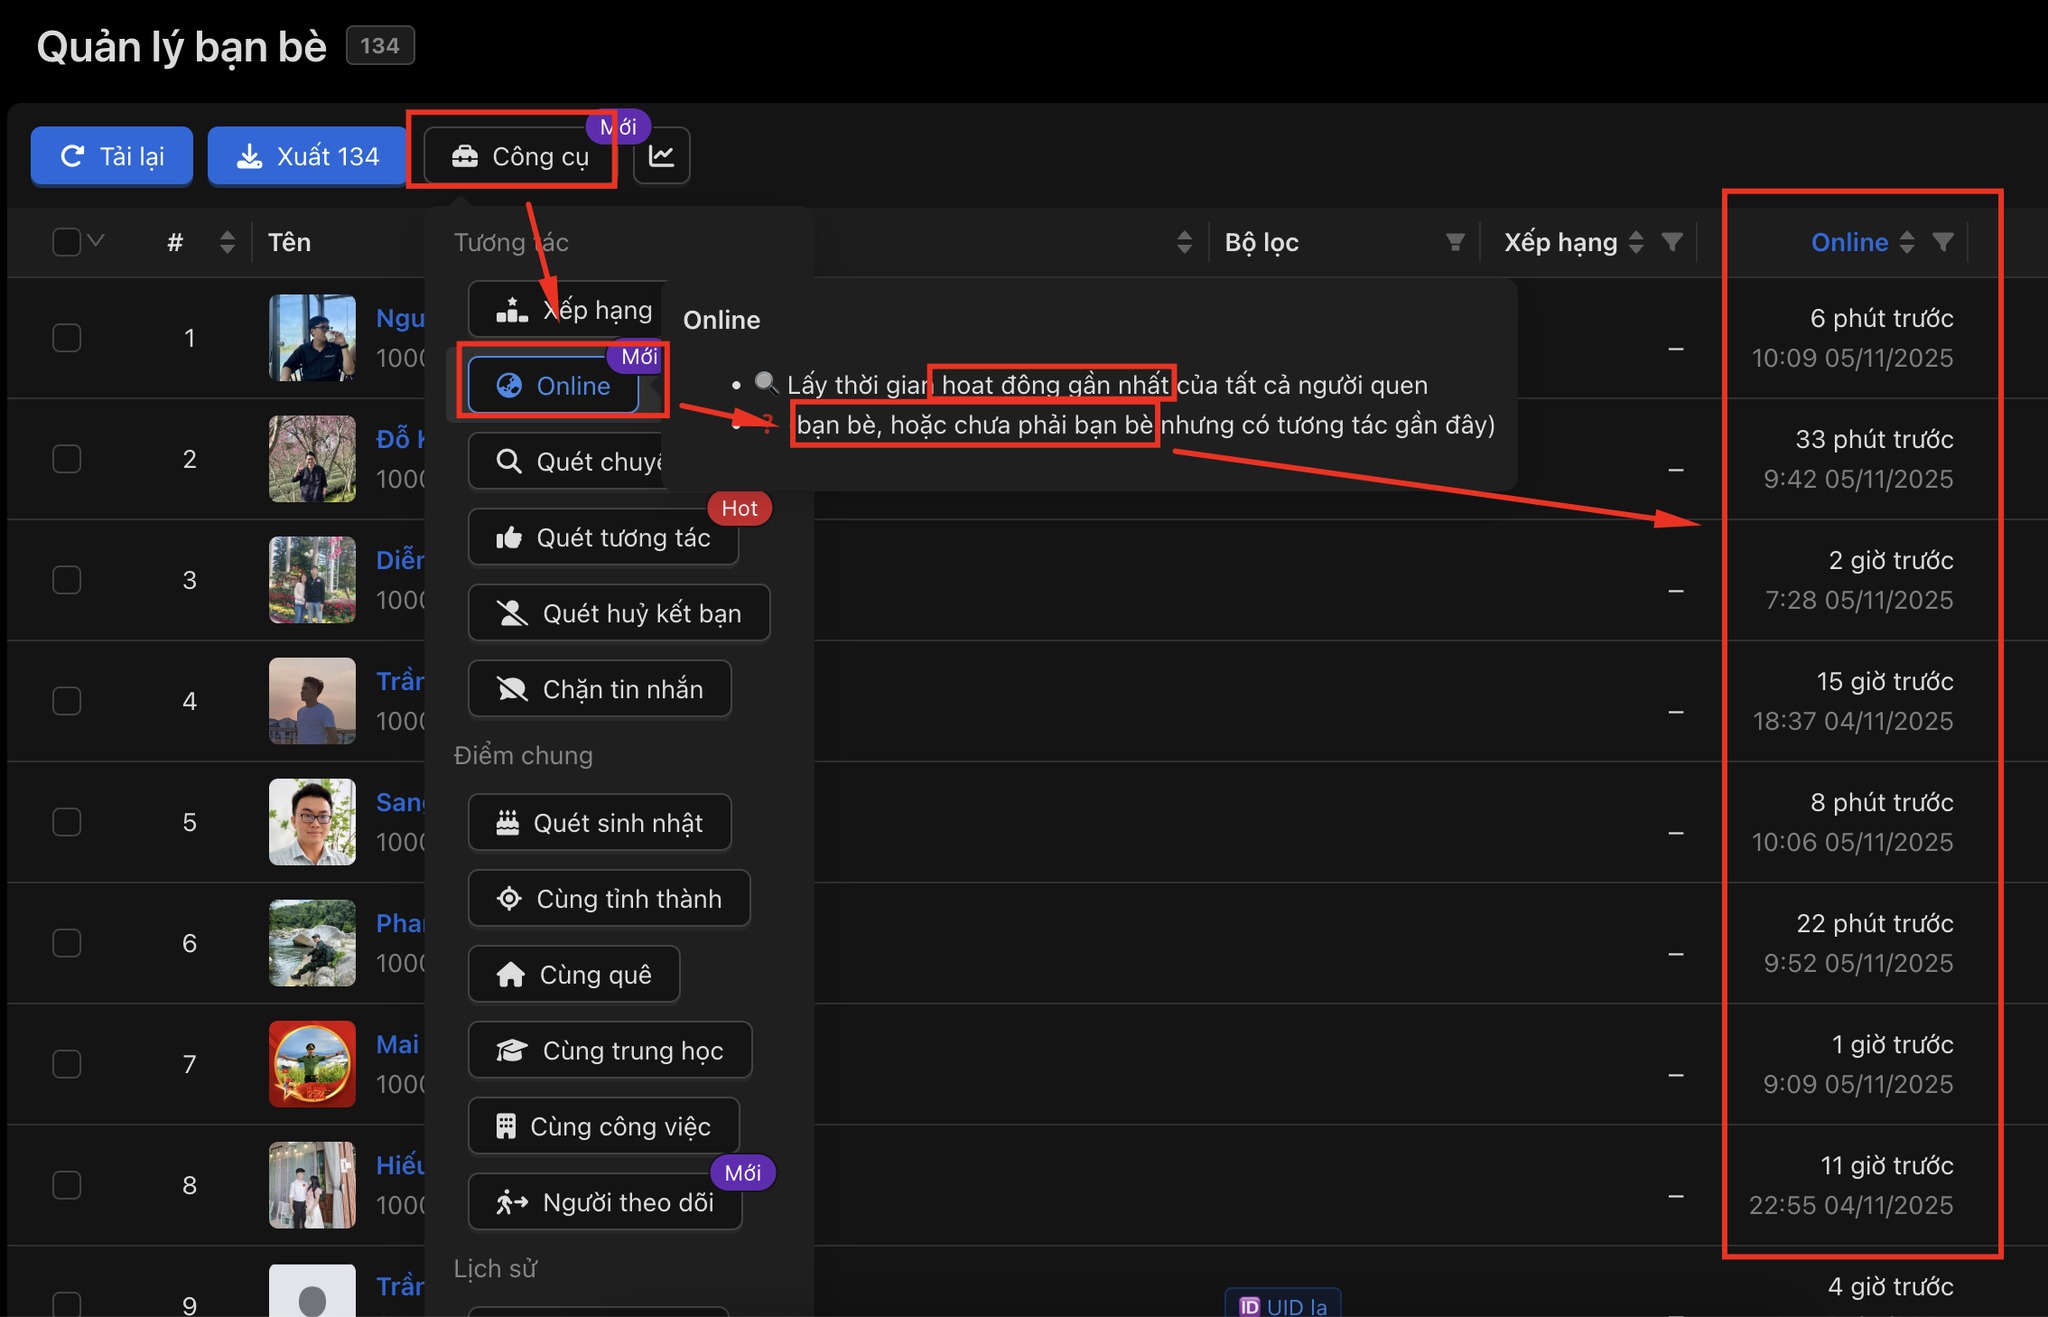Open avatar thumbnail in row 7
The height and width of the screenshot is (1317, 2048).
(312, 1064)
